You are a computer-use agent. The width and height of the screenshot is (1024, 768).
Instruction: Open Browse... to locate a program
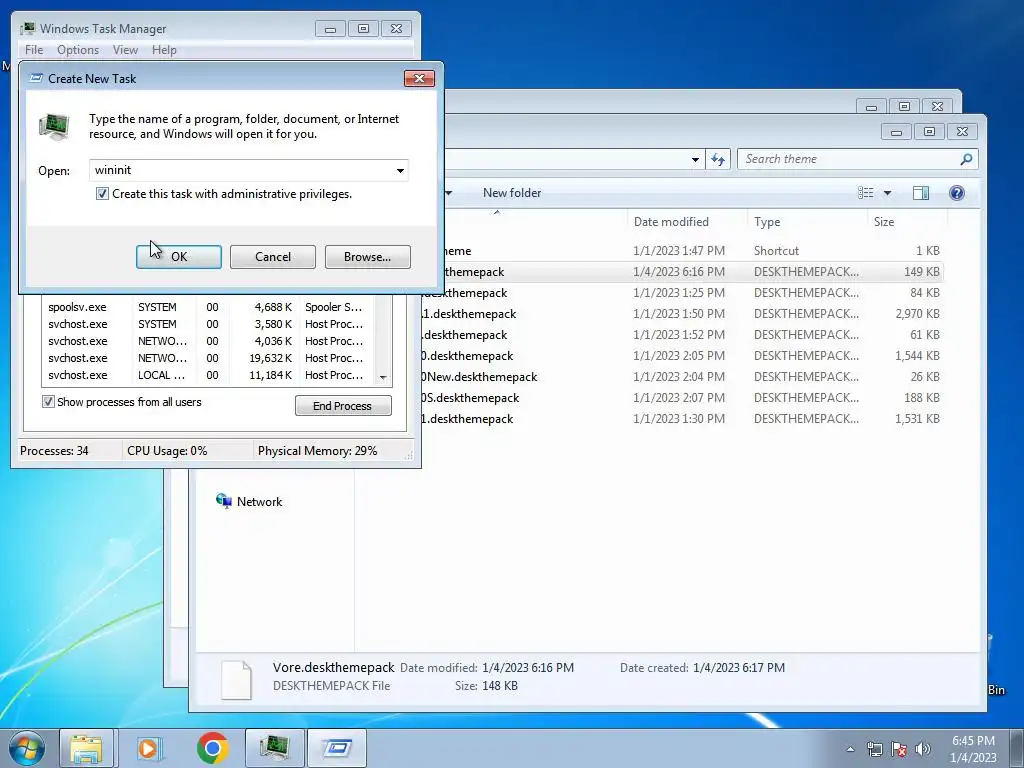coord(368,257)
